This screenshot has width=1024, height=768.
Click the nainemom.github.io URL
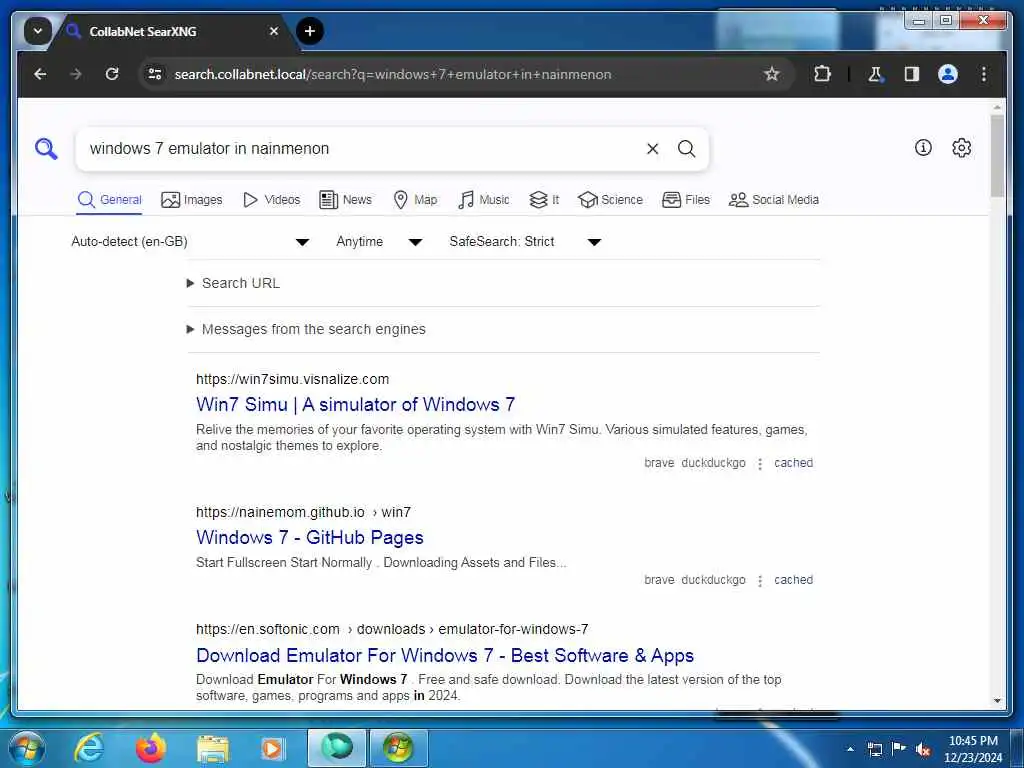pos(303,513)
